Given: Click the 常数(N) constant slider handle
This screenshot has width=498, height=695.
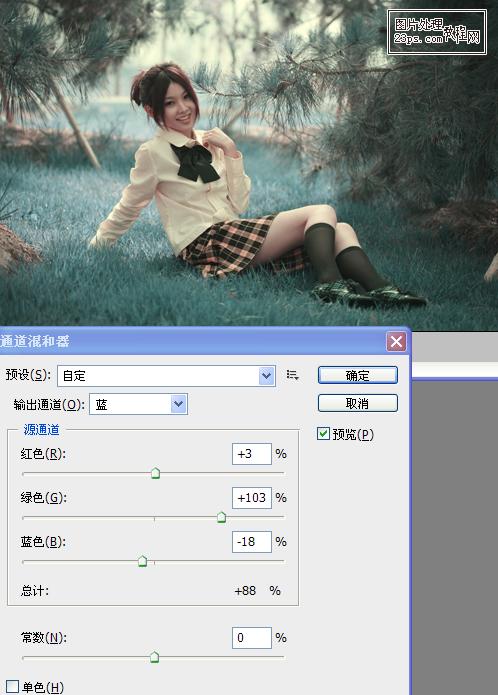Looking at the screenshot, I should (154, 656).
